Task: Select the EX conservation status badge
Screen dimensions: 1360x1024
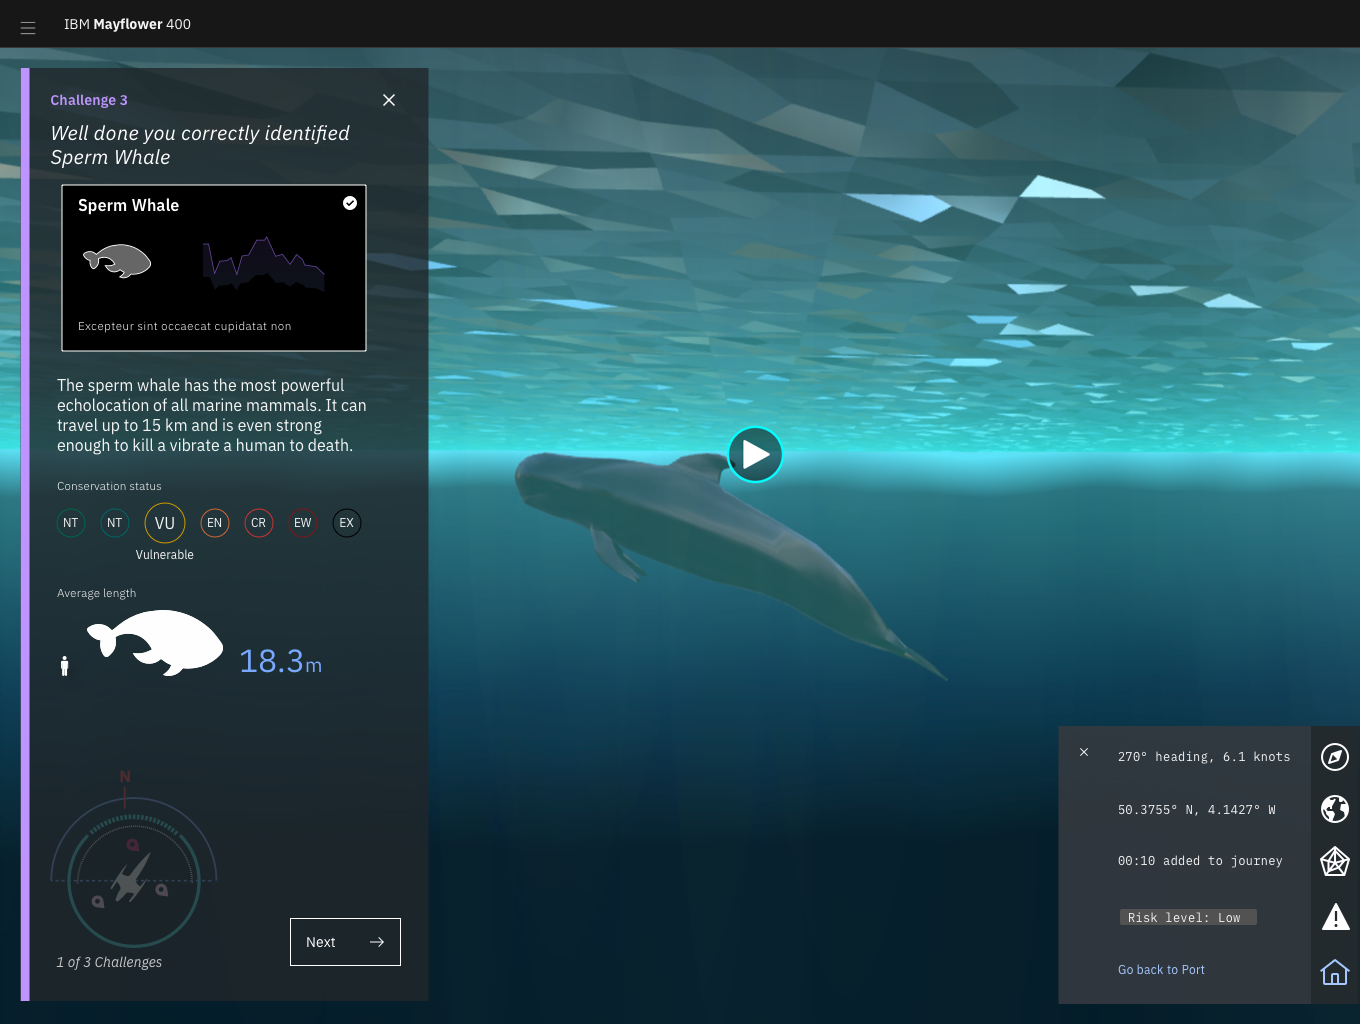Action: (x=347, y=523)
